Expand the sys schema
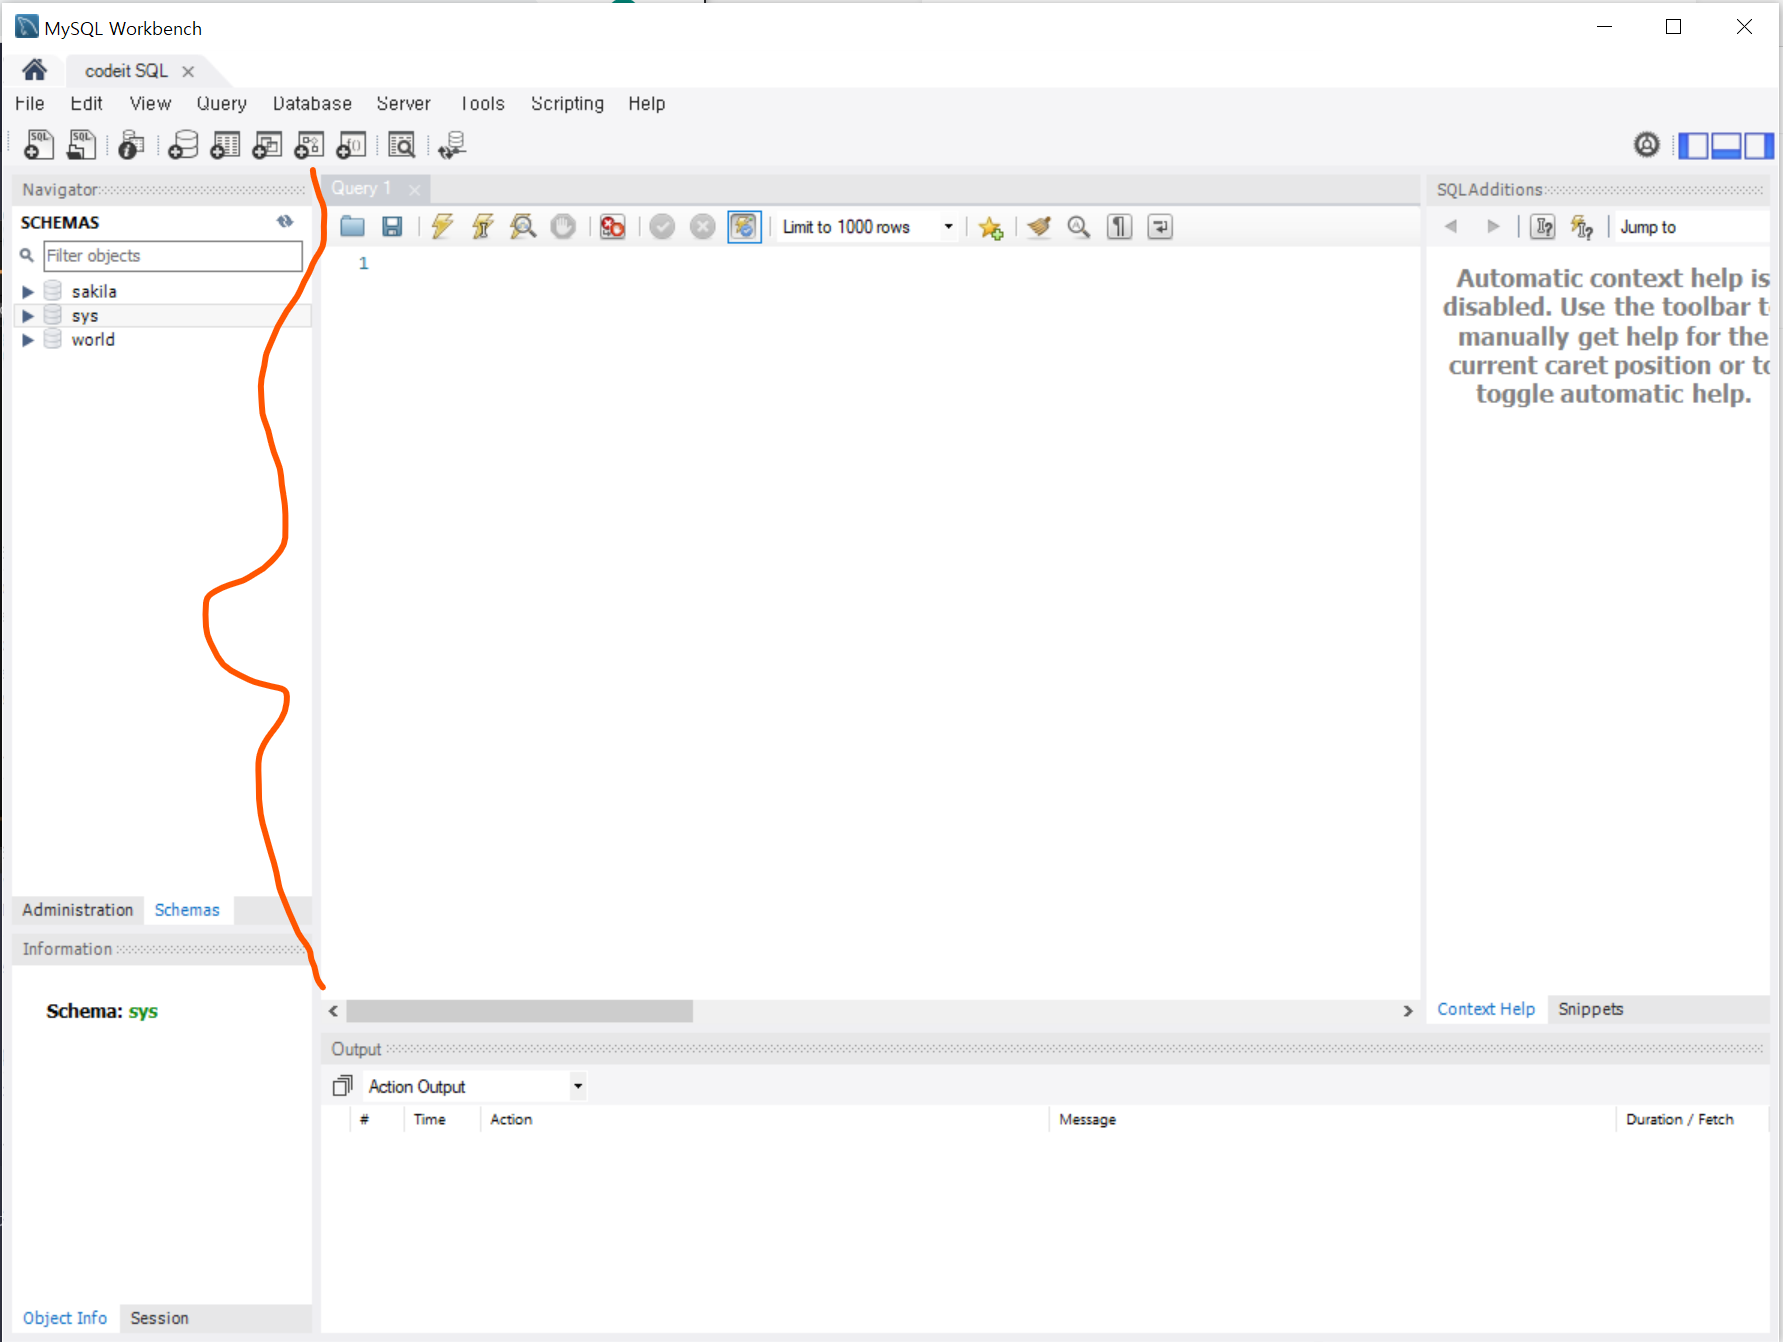 28,316
